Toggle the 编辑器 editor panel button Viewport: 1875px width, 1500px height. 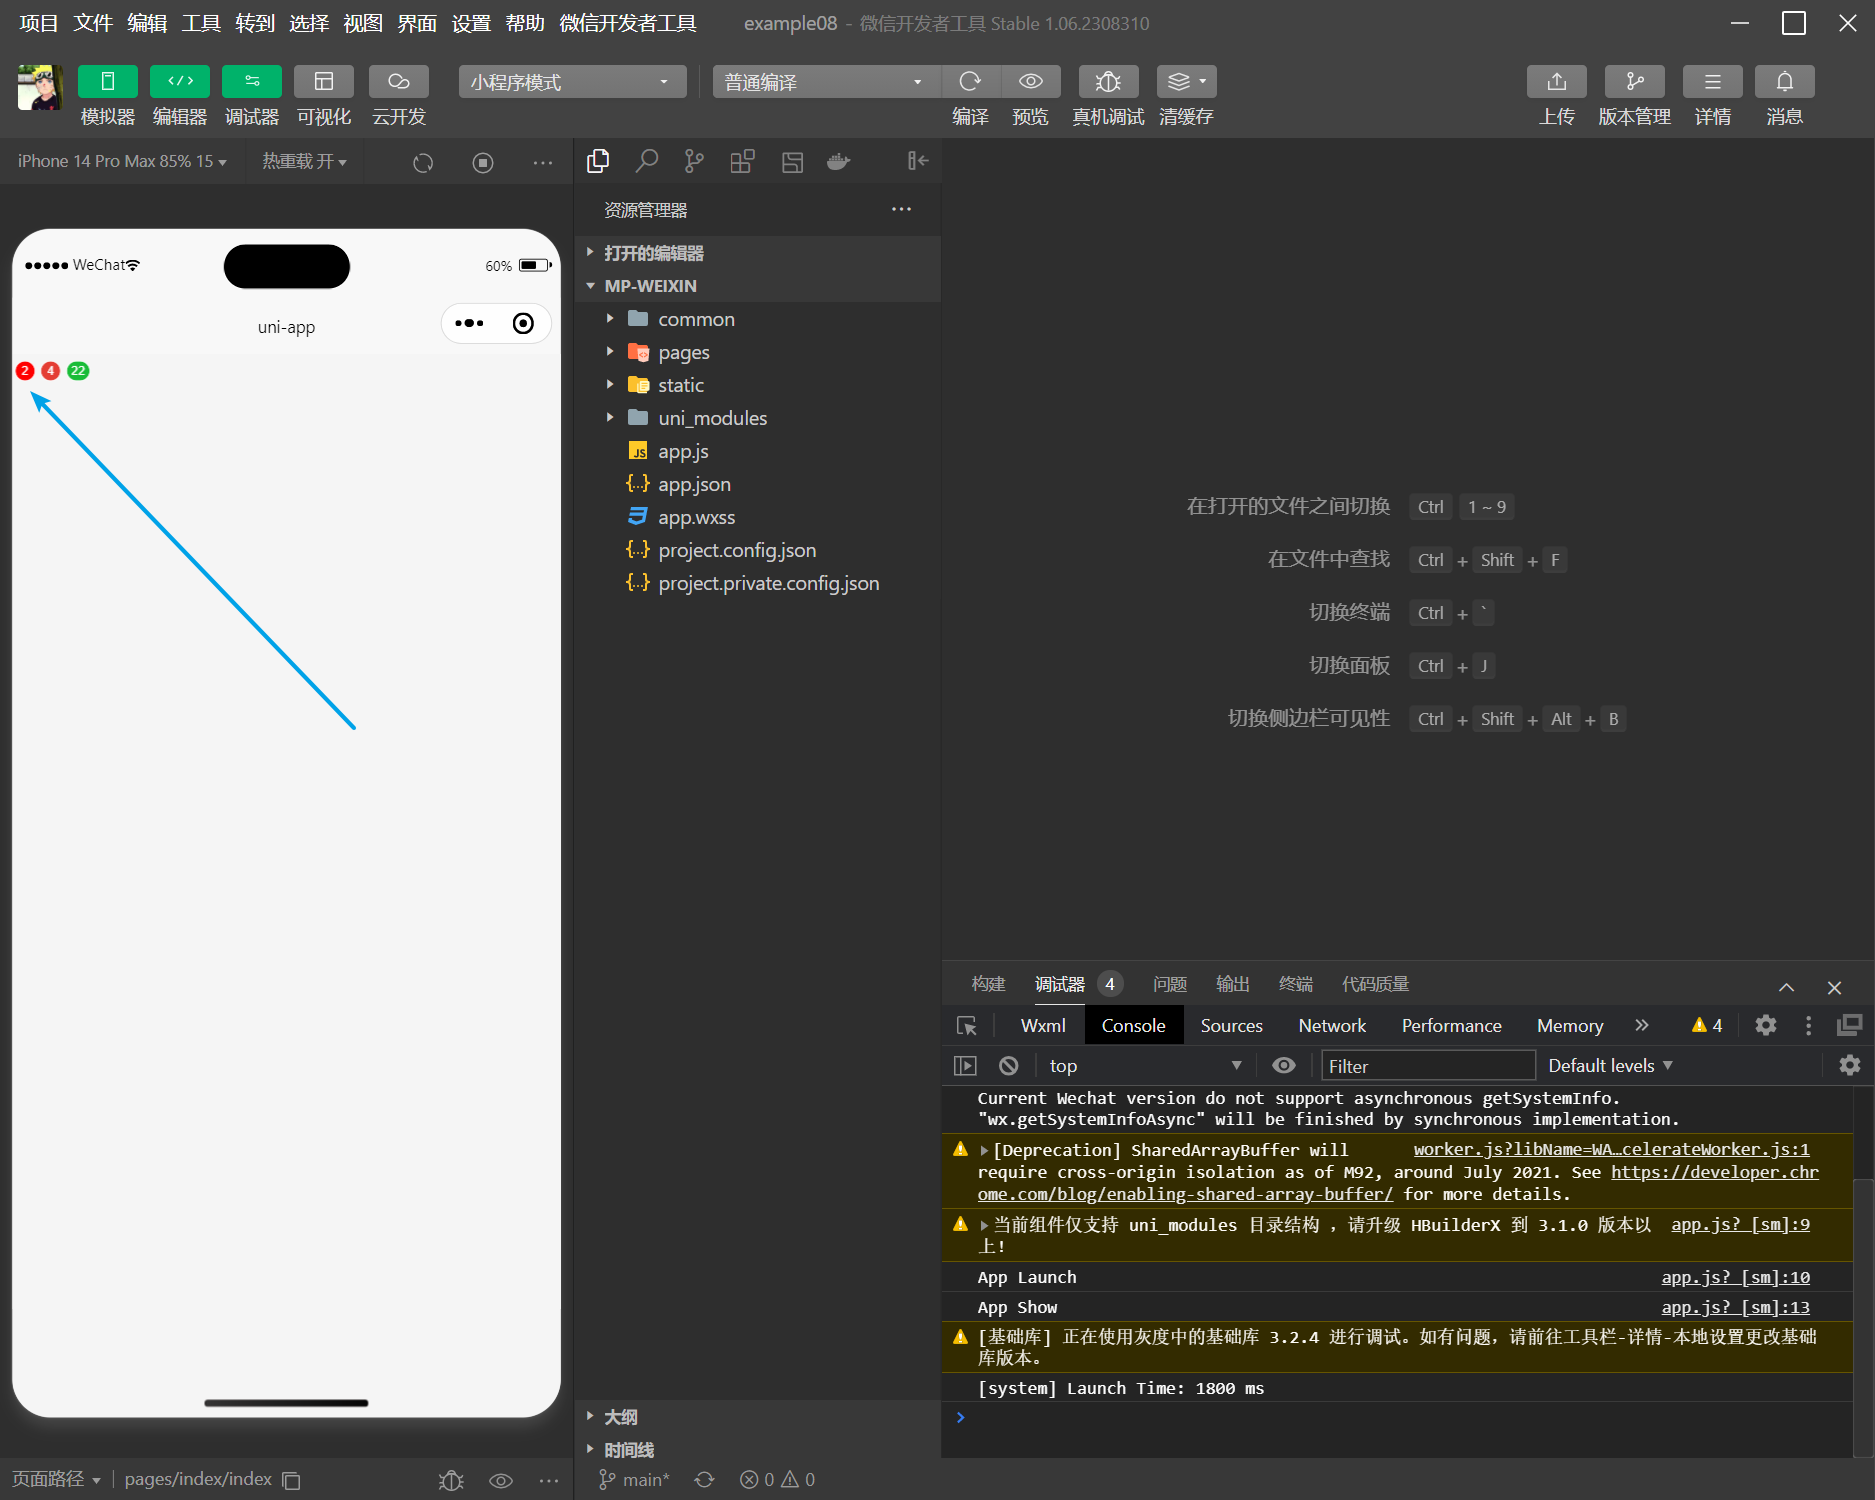point(180,81)
